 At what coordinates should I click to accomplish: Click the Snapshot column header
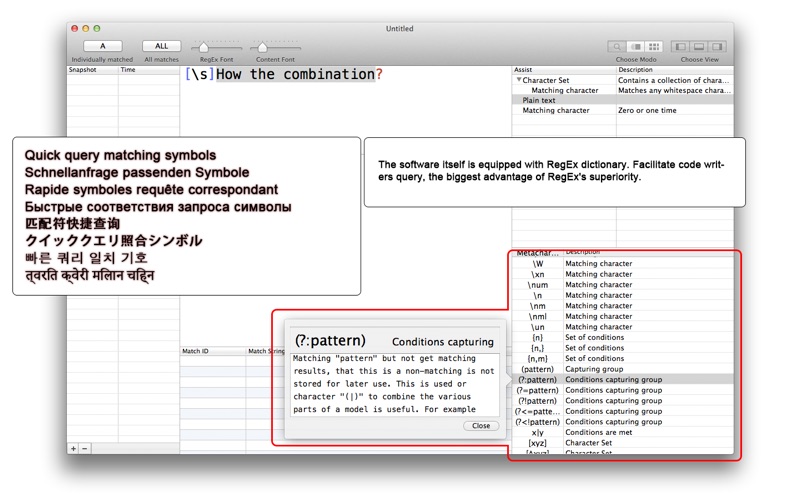[93, 70]
